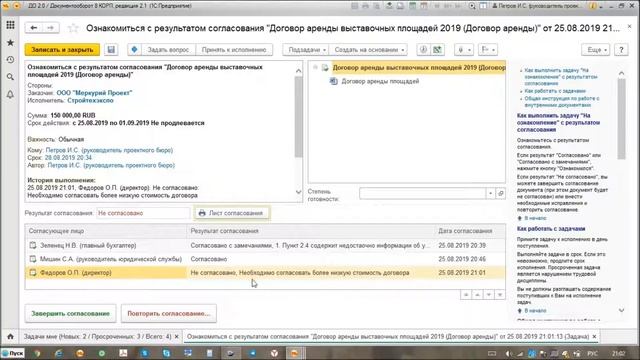Screen dimensions: 640x360
Task: Open the Создать на основании dropdown
Action: tap(369, 50)
